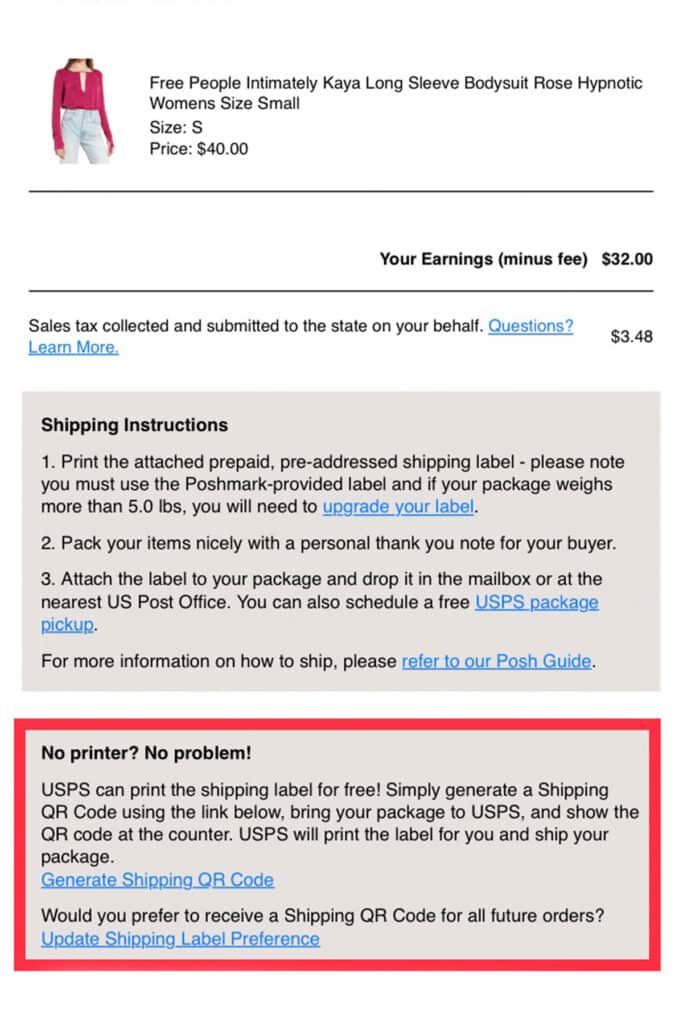The height and width of the screenshot is (1024, 683).
Task: Click the Sales tax collected sentence
Action: (x=256, y=325)
